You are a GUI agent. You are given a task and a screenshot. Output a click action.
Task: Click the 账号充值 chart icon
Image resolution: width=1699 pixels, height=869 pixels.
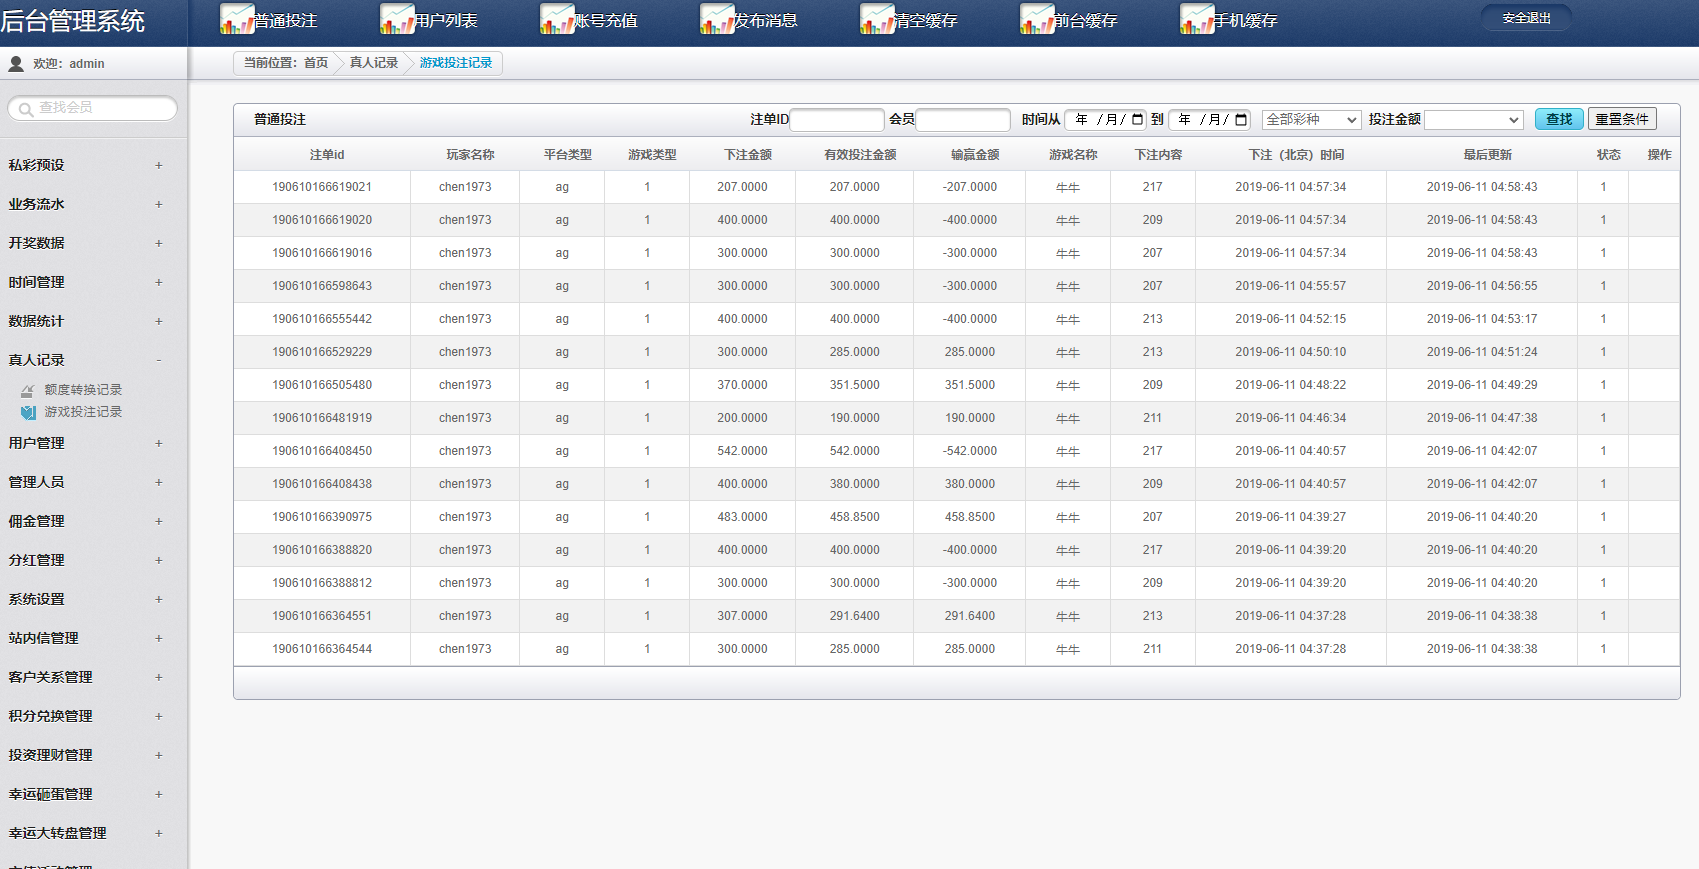557,19
